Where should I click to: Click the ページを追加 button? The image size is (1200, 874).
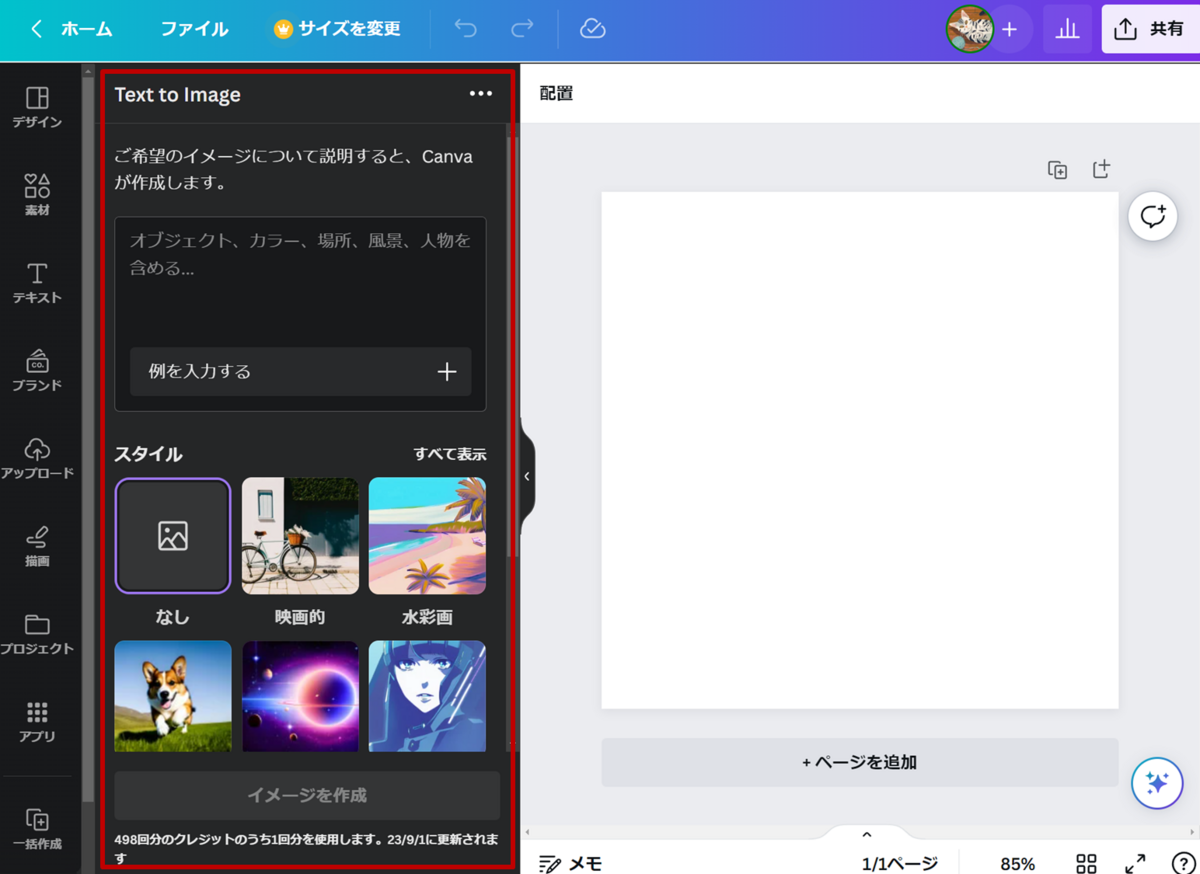859,762
